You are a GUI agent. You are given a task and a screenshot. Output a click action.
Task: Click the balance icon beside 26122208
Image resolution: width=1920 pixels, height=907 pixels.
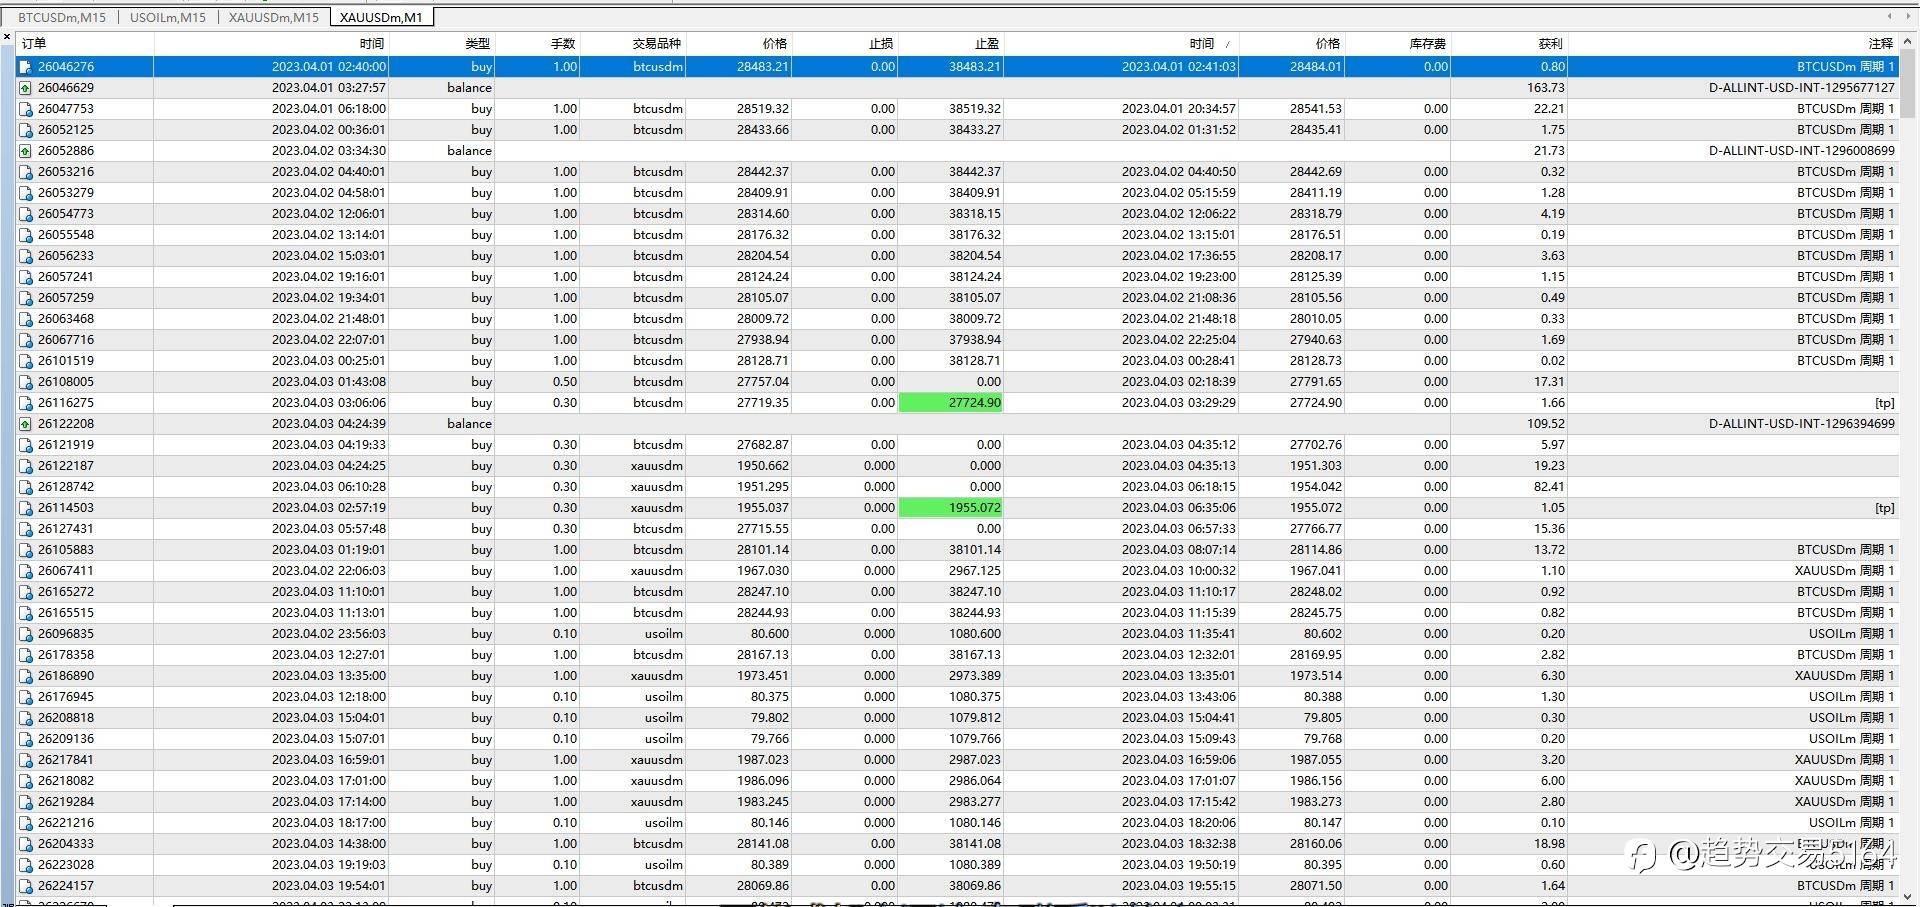tap(25, 424)
